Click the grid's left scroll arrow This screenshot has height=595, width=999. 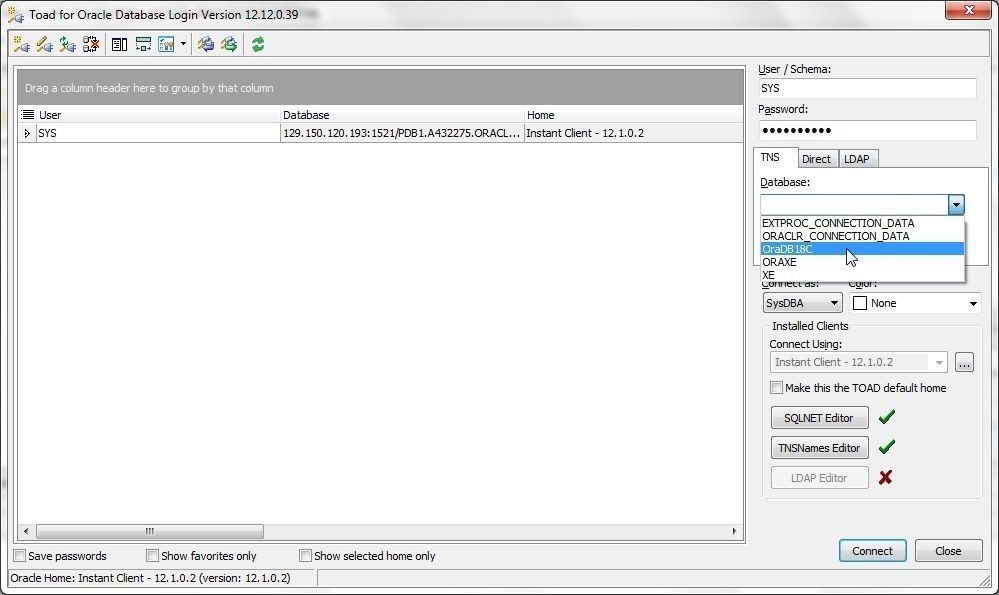(26, 531)
